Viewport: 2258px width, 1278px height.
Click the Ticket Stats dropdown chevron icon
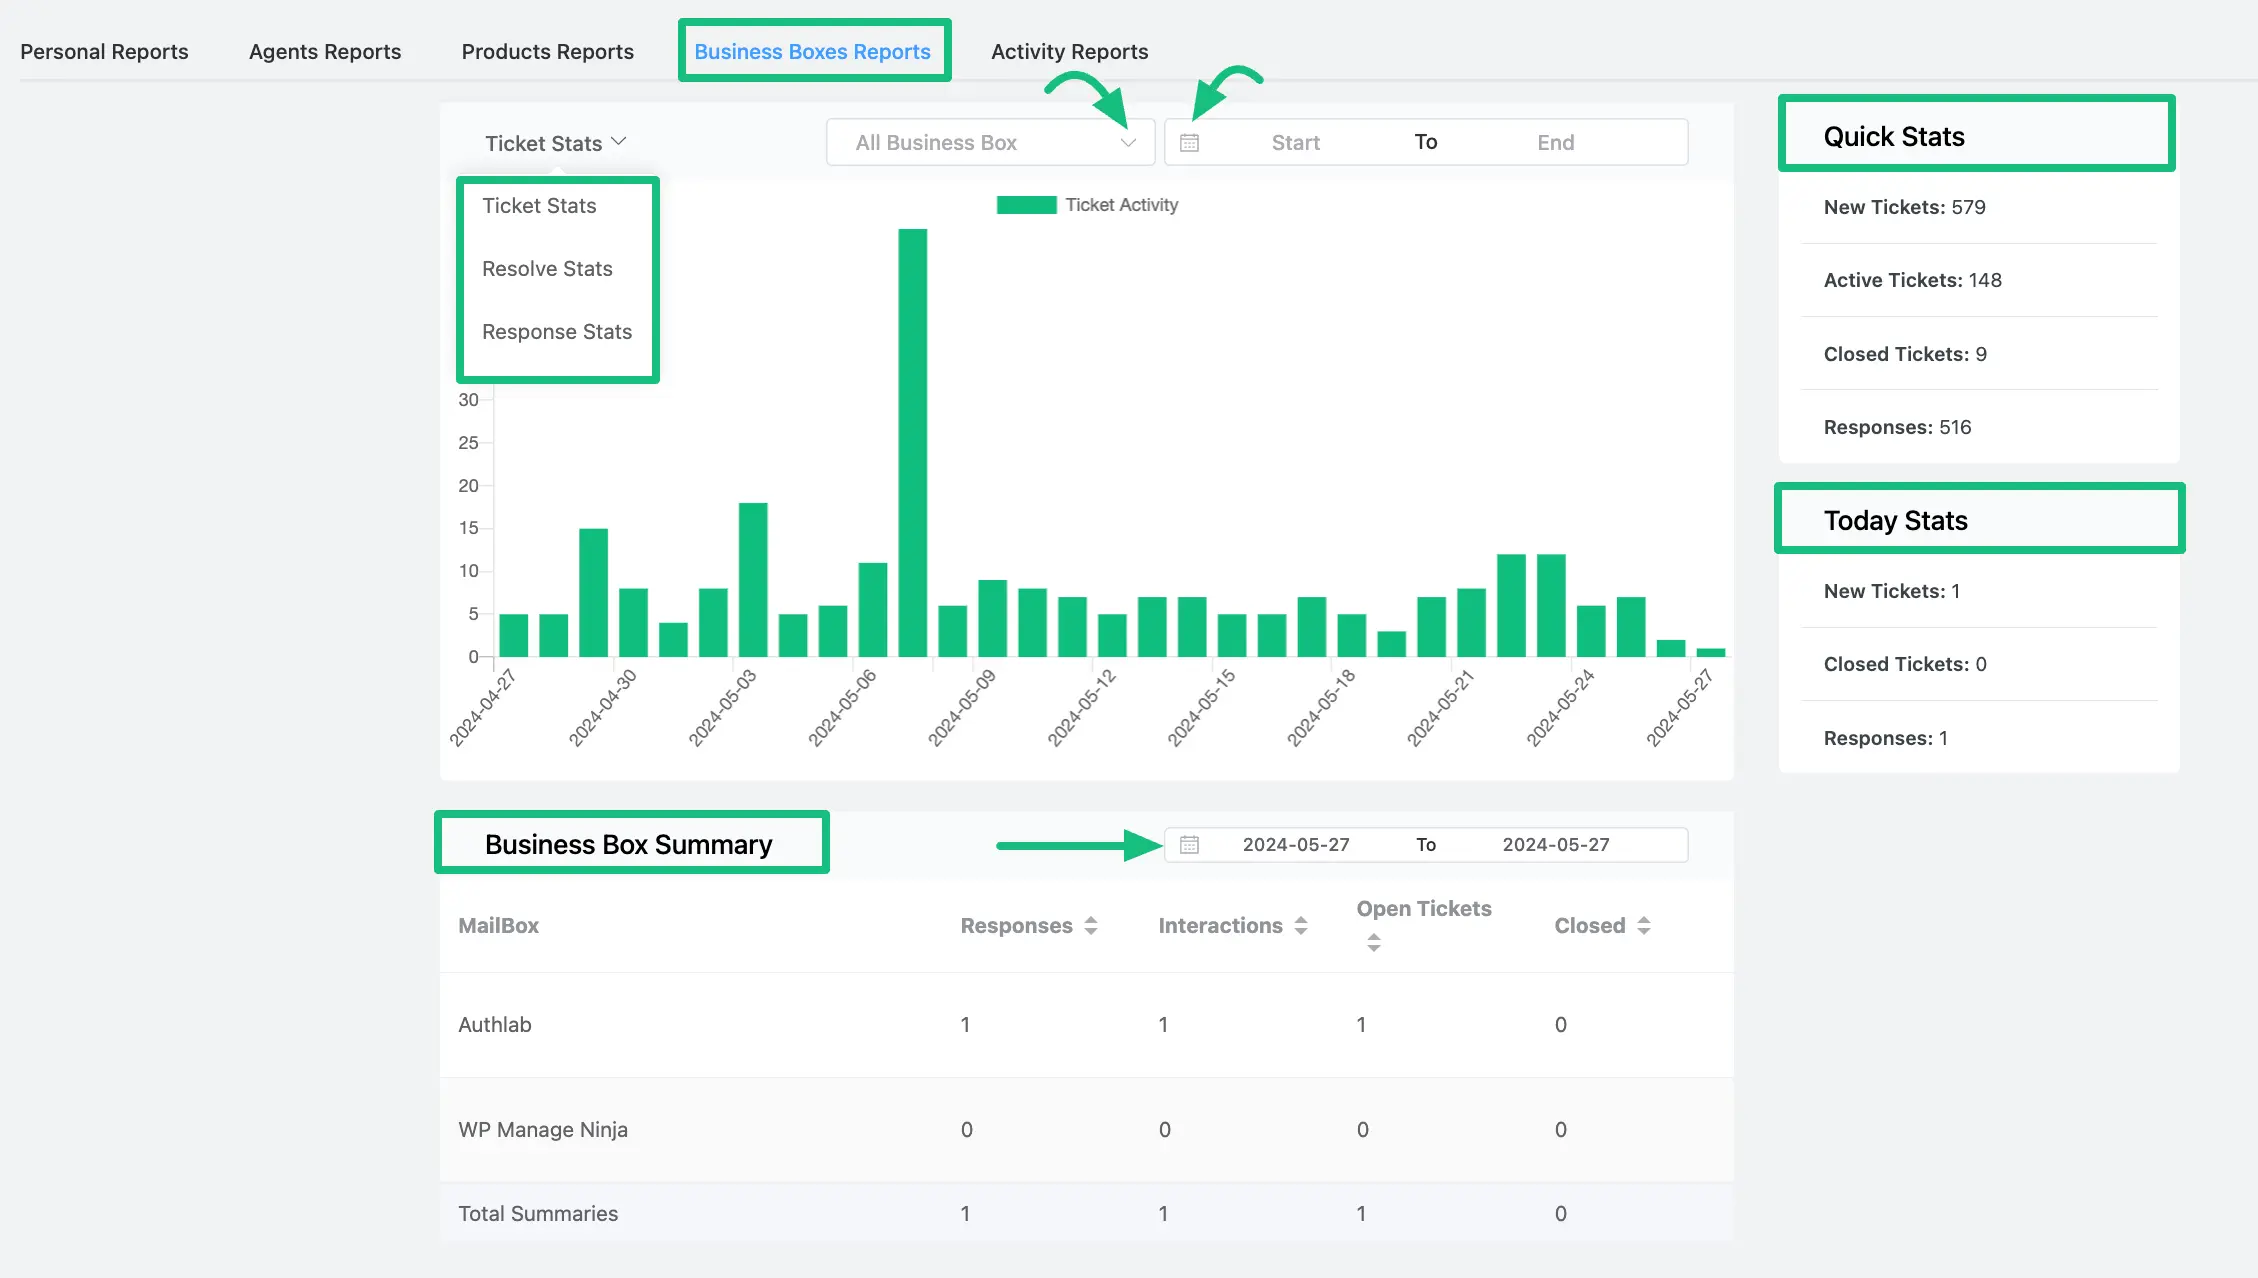coord(620,141)
